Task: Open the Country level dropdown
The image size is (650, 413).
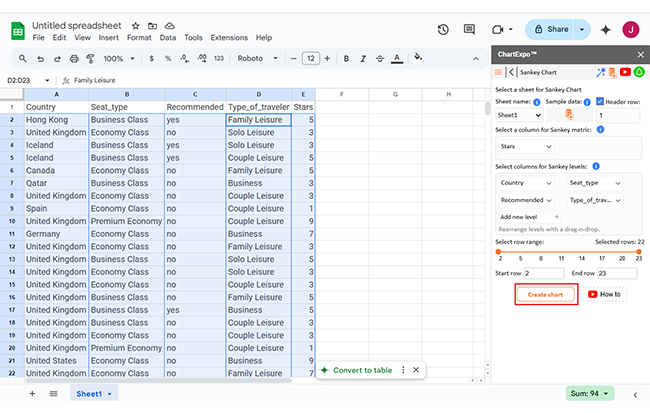Action: pyautogui.click(x=526, y=183)
